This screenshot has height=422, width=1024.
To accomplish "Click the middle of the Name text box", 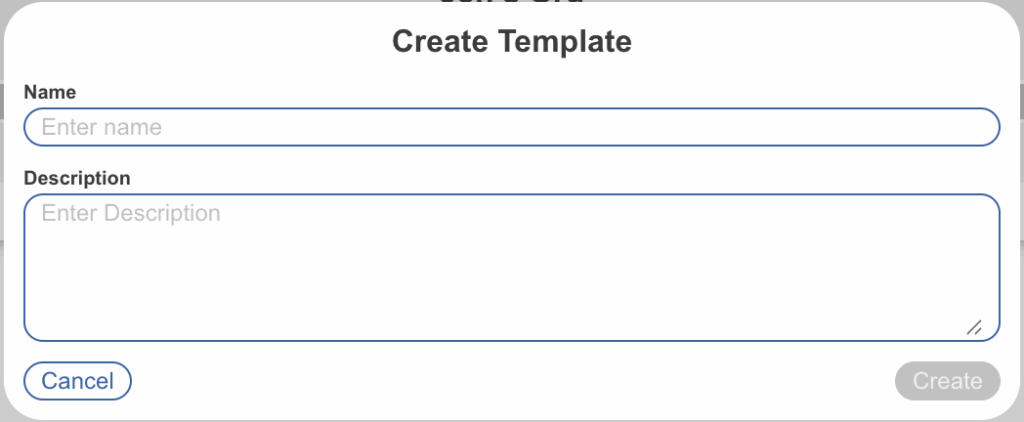I will pos(511,127).
